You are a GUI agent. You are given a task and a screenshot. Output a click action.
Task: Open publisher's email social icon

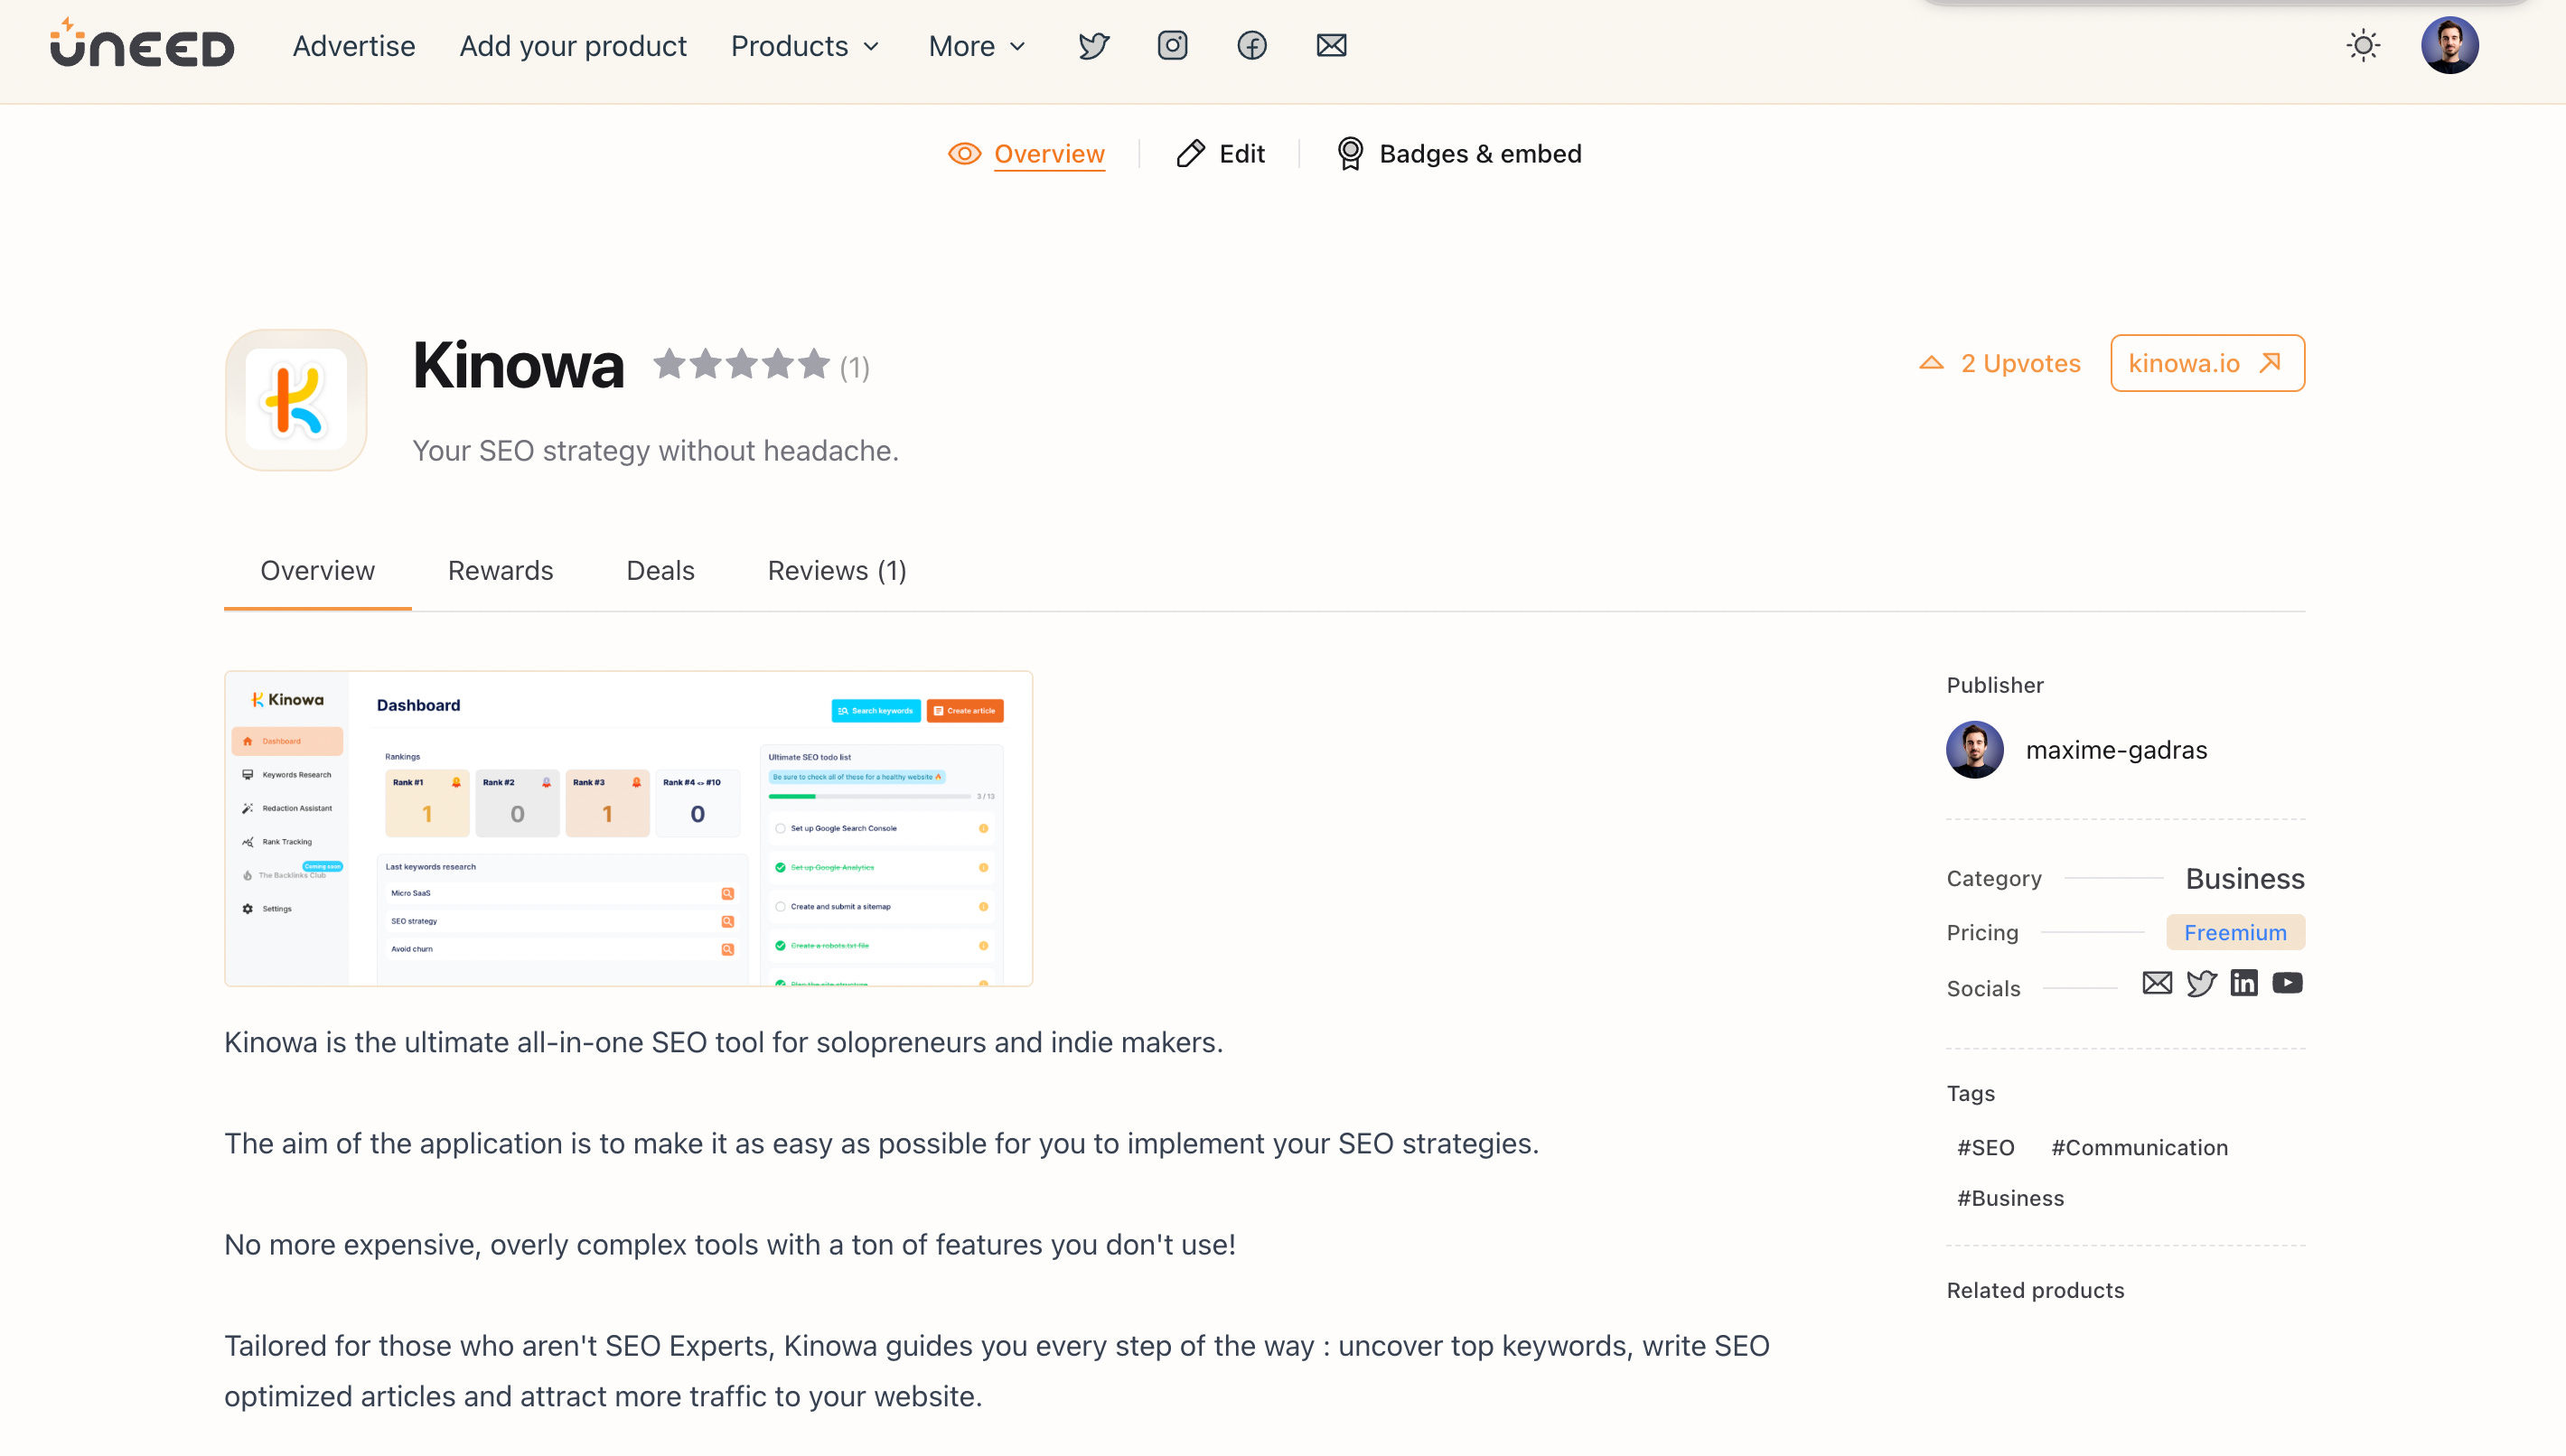[2157, 984]
